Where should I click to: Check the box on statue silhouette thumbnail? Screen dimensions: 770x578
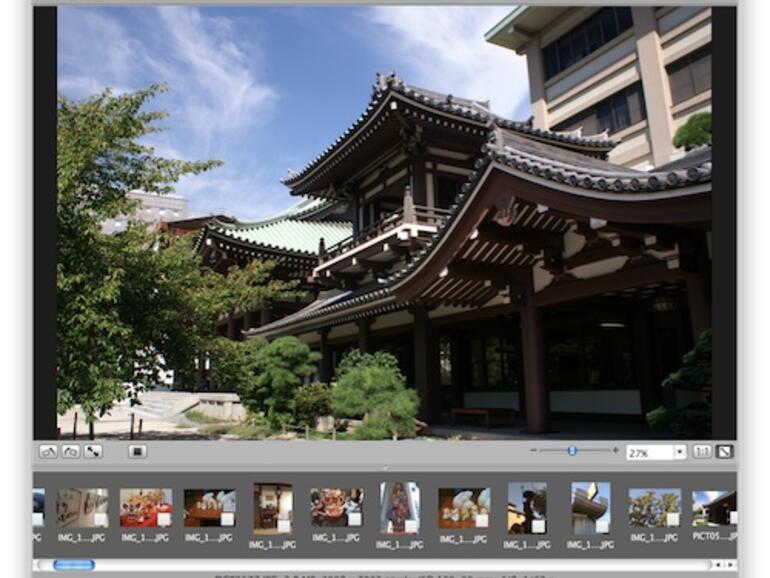538,526
